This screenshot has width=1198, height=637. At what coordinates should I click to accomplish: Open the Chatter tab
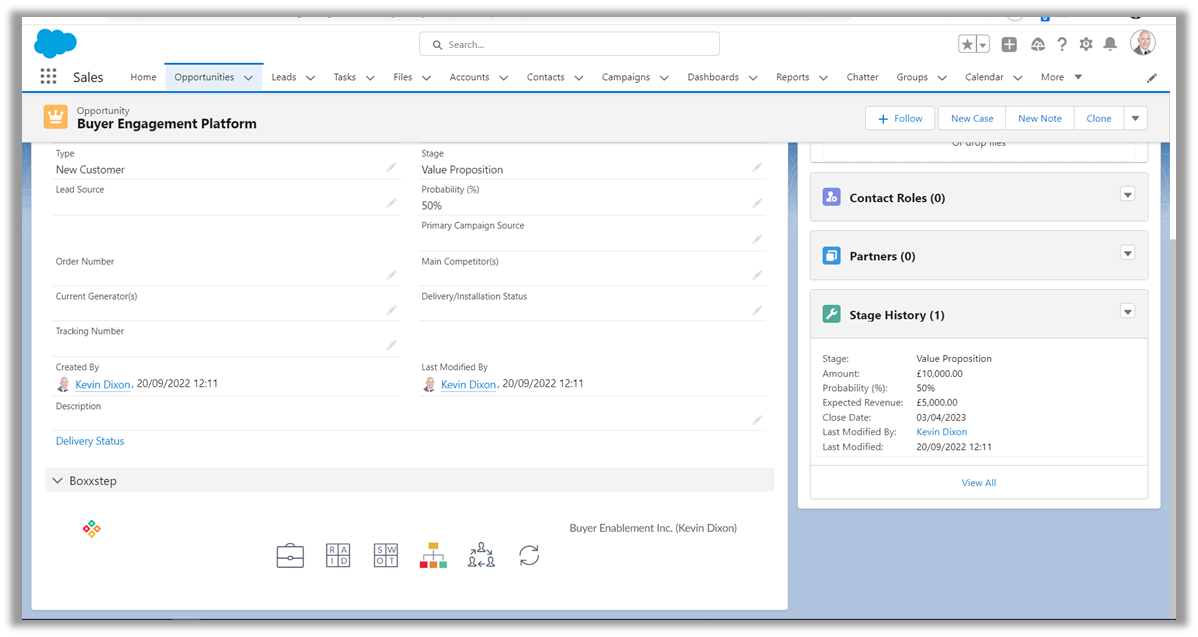tap(862, 77)
